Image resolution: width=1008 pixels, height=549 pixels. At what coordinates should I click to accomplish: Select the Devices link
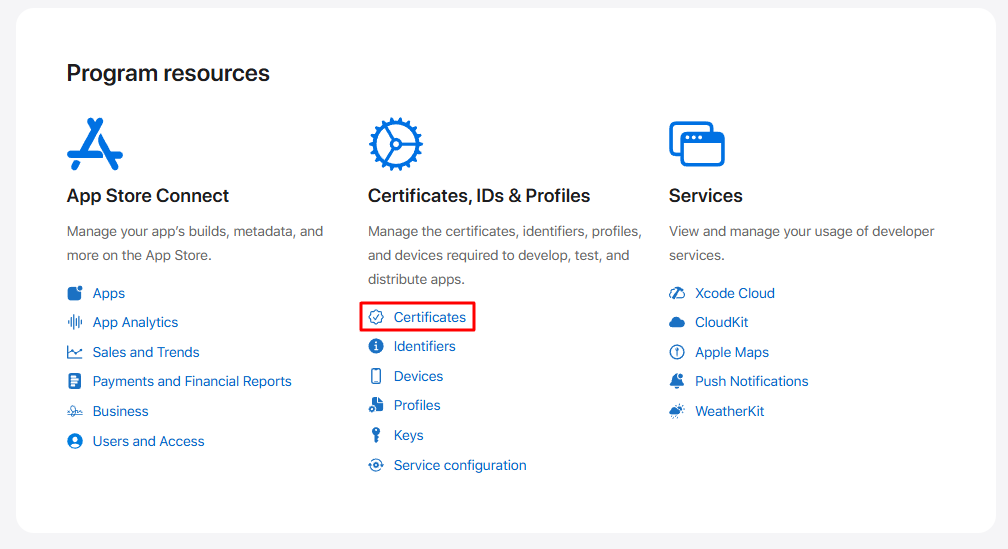(418, 376)
